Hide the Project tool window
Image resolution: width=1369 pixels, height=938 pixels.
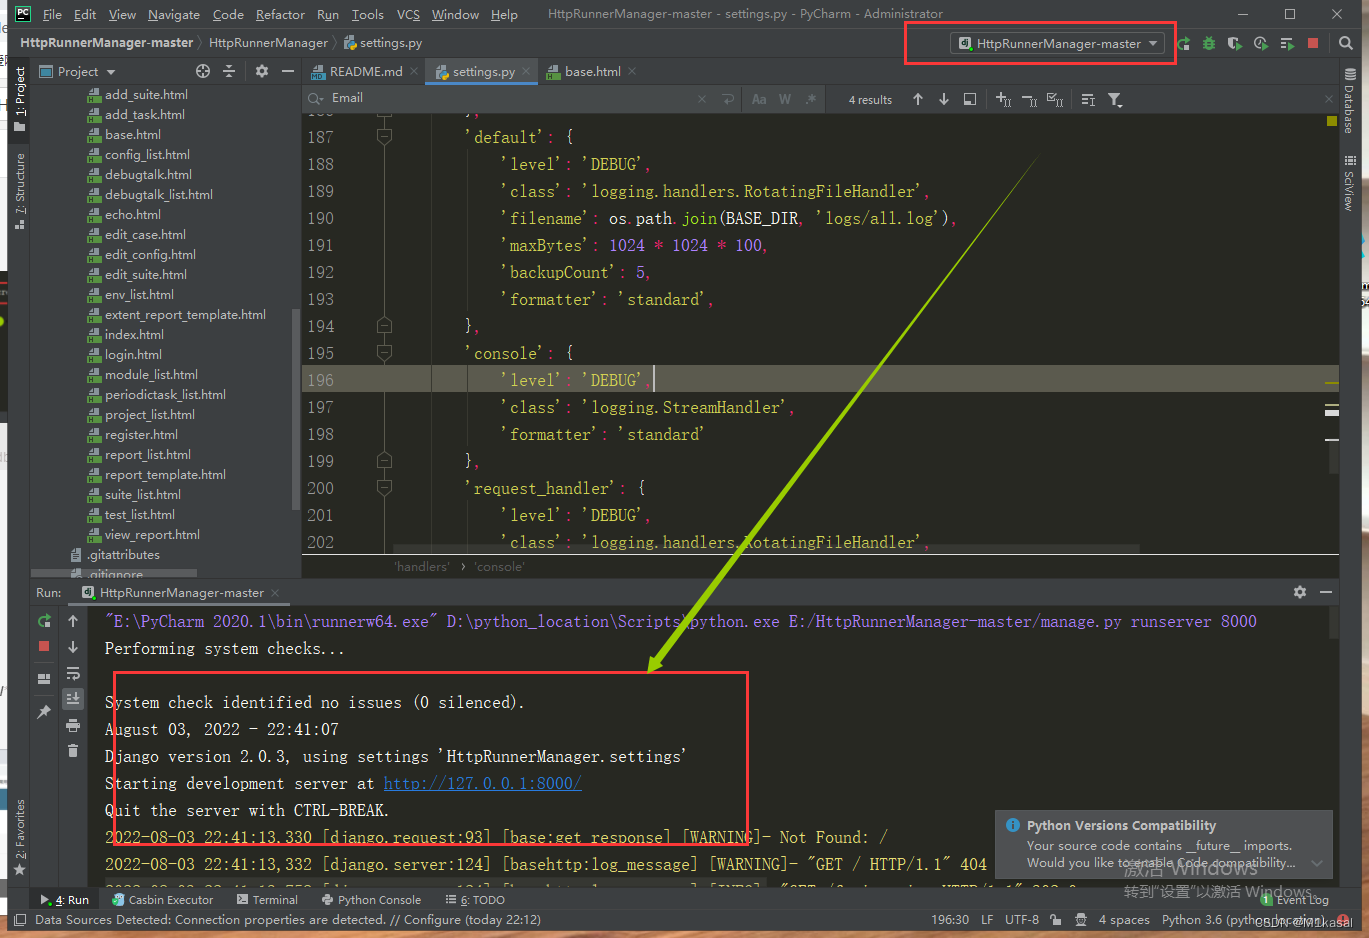click(x=288, y=71)
